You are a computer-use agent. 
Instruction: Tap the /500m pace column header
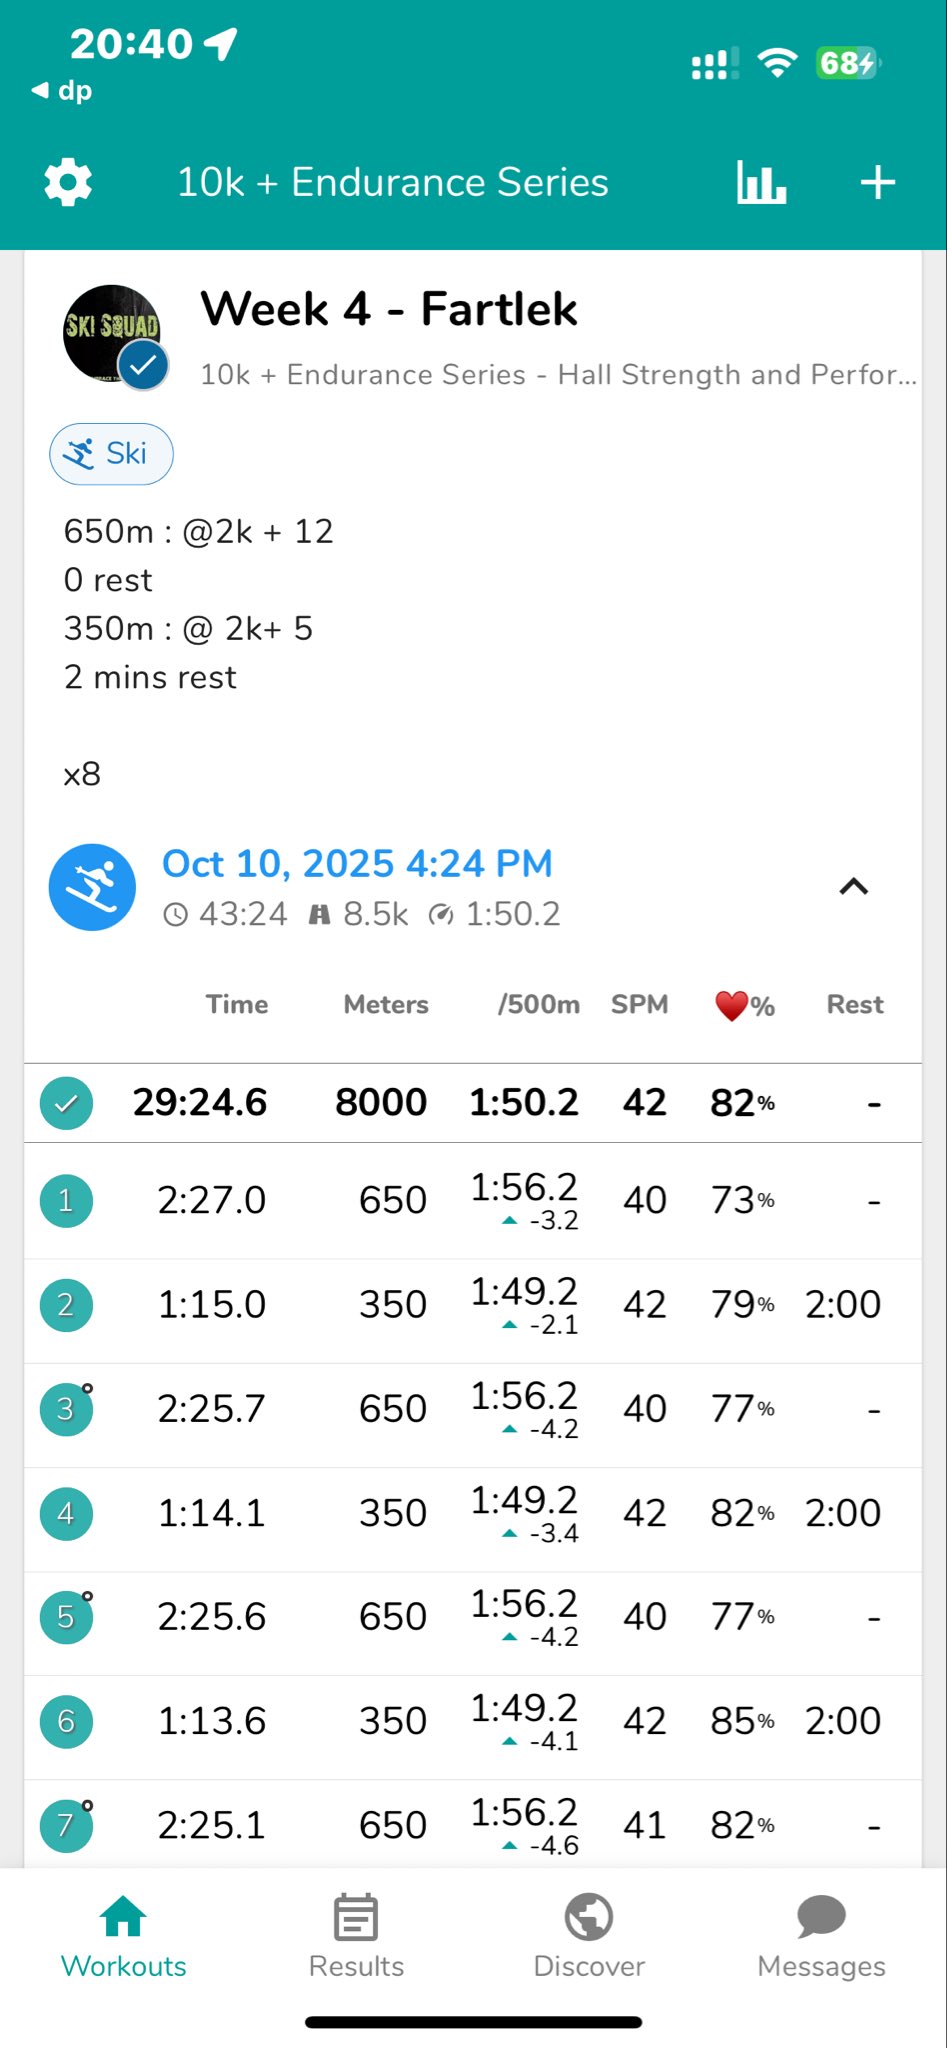[x=538, y=1005]
